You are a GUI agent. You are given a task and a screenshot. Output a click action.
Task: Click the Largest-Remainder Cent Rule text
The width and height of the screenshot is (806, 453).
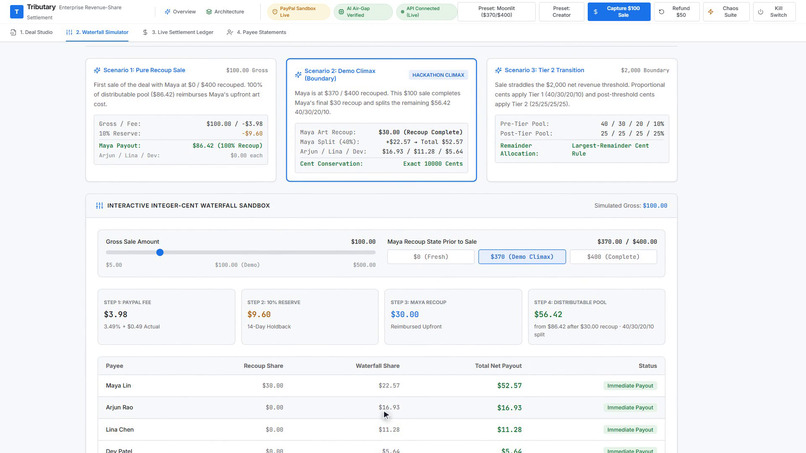(610, 150)
